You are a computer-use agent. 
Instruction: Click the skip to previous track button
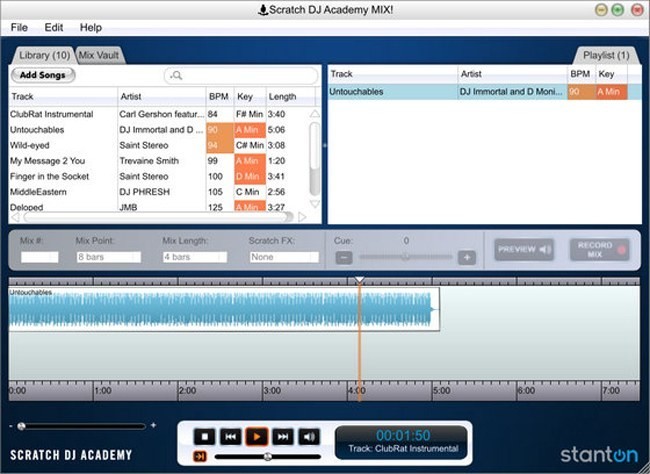(230, 436)
